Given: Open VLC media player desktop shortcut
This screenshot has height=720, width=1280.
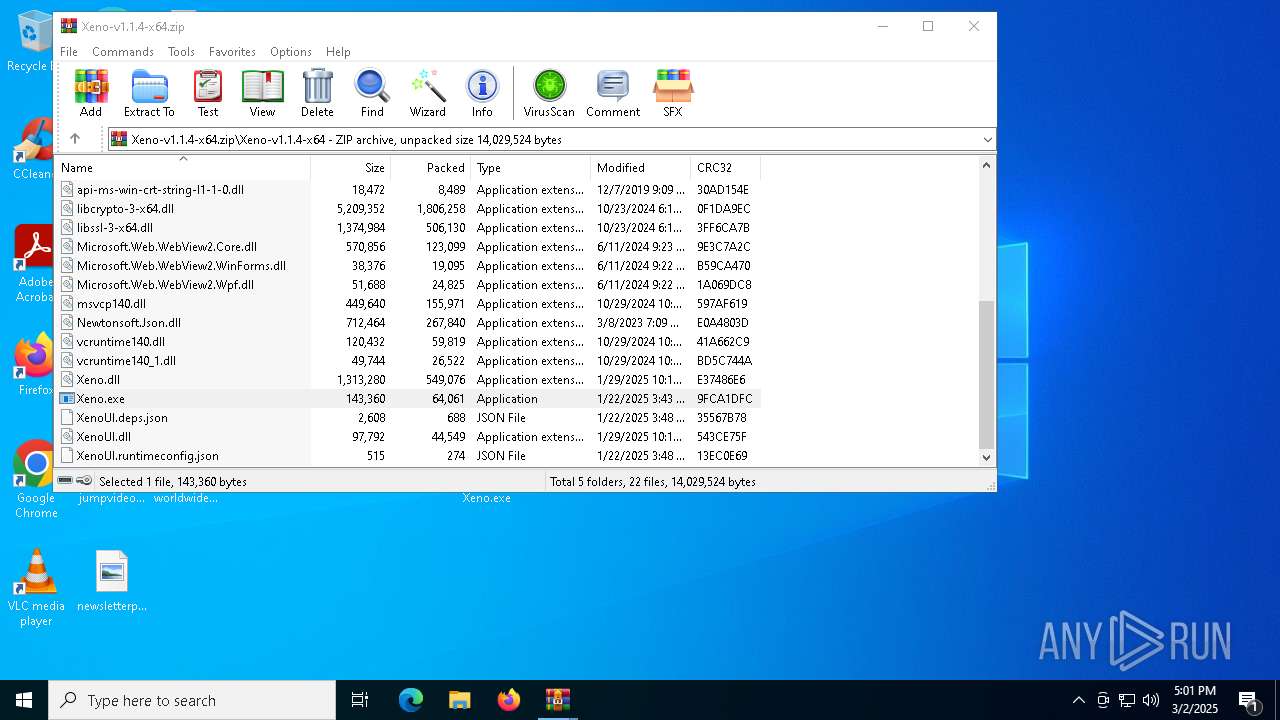Looking at the screenshot, I should pyautogui.click(x=36, y=588).
